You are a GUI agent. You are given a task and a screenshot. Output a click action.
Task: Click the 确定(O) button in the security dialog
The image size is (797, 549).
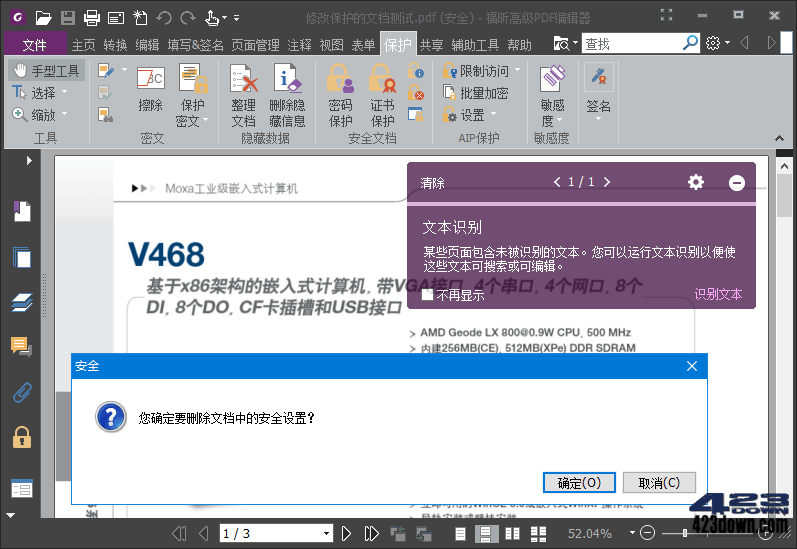(x=579, y=482)
